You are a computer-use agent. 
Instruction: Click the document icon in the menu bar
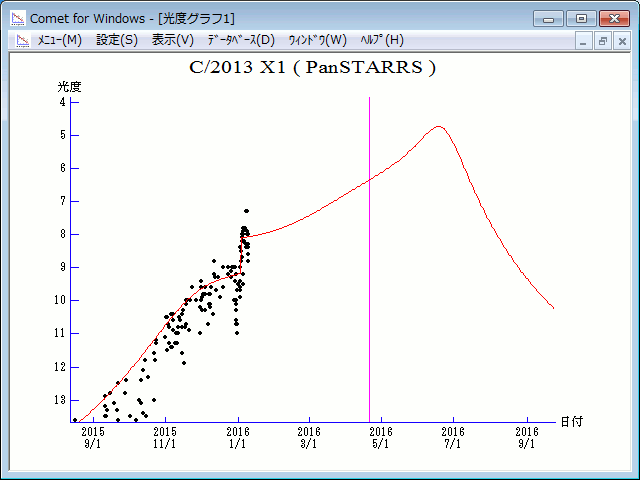tap(23, 40)
